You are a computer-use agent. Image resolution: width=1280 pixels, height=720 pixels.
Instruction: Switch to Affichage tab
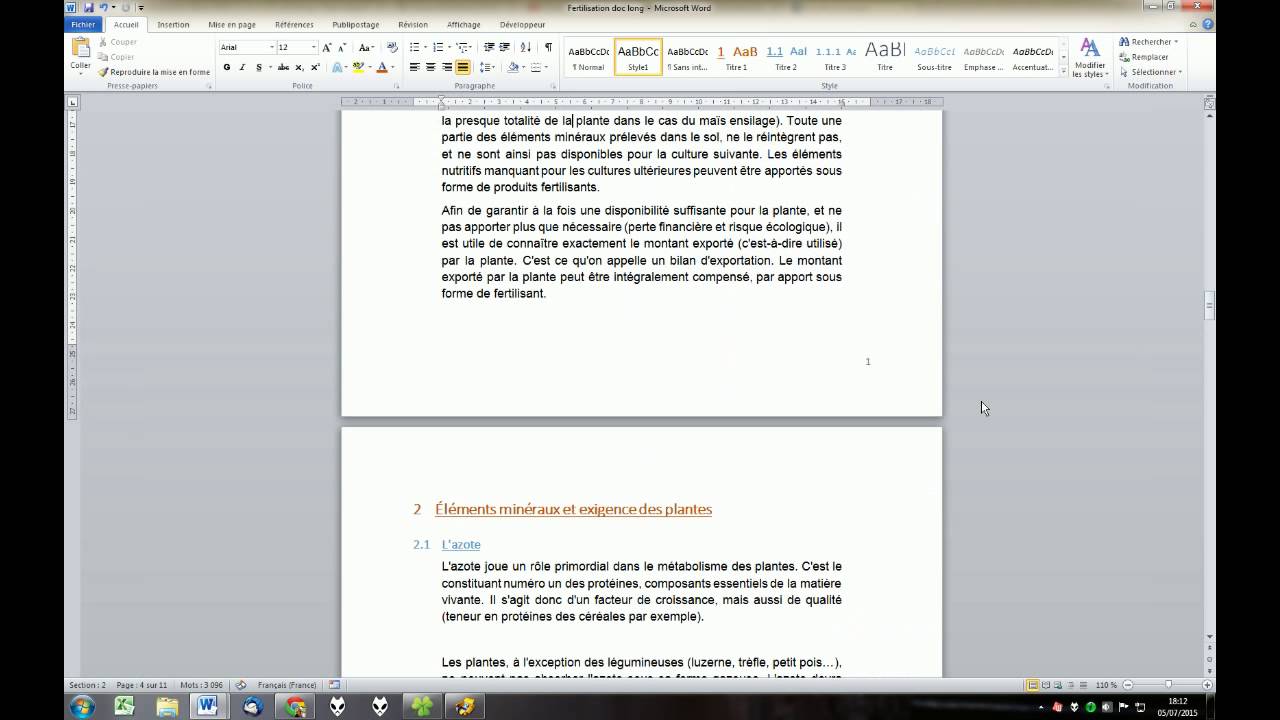pyautogui.click(x=463, y=24)
